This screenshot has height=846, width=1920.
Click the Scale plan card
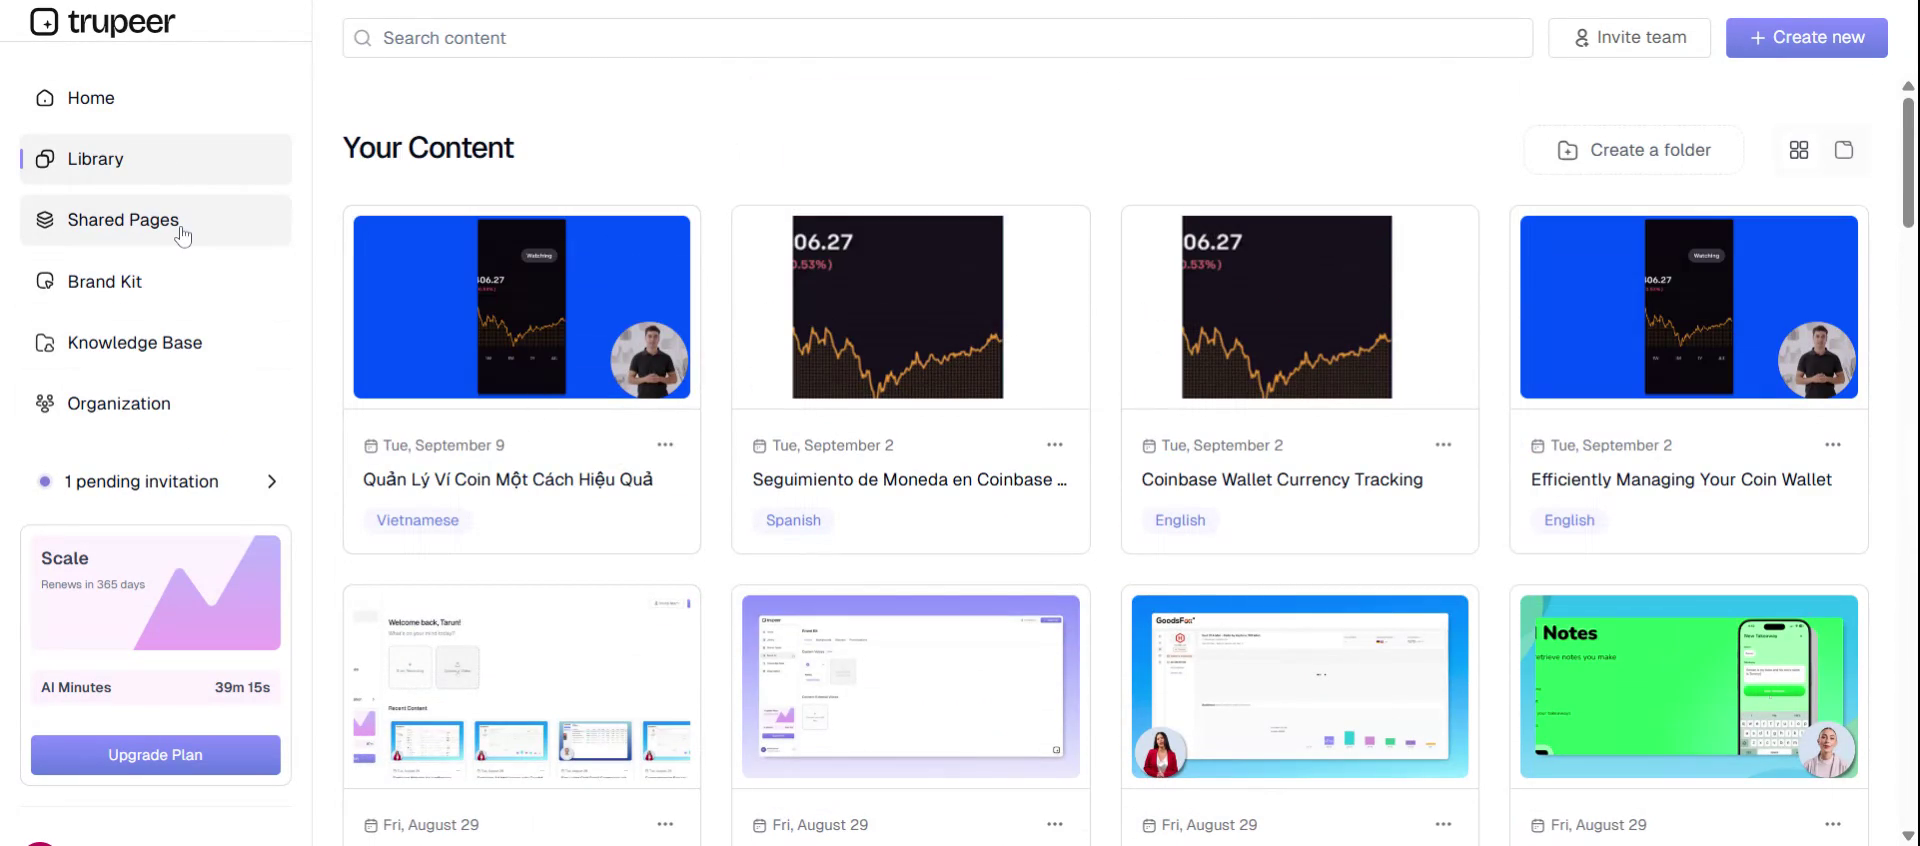click(156, 593)
